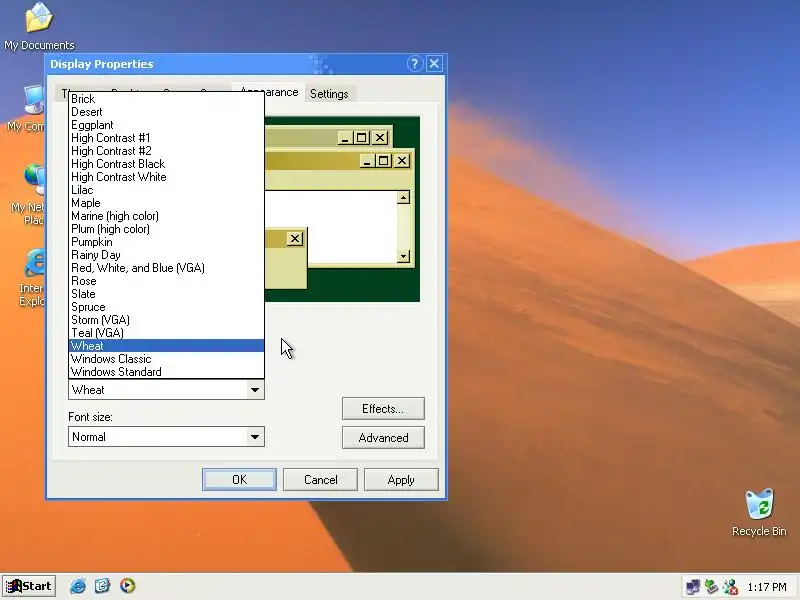Choose High Contrast White scheme
The height and width of the screenshot is (600, 800).
pyautogui.click(x=166, y=177)
